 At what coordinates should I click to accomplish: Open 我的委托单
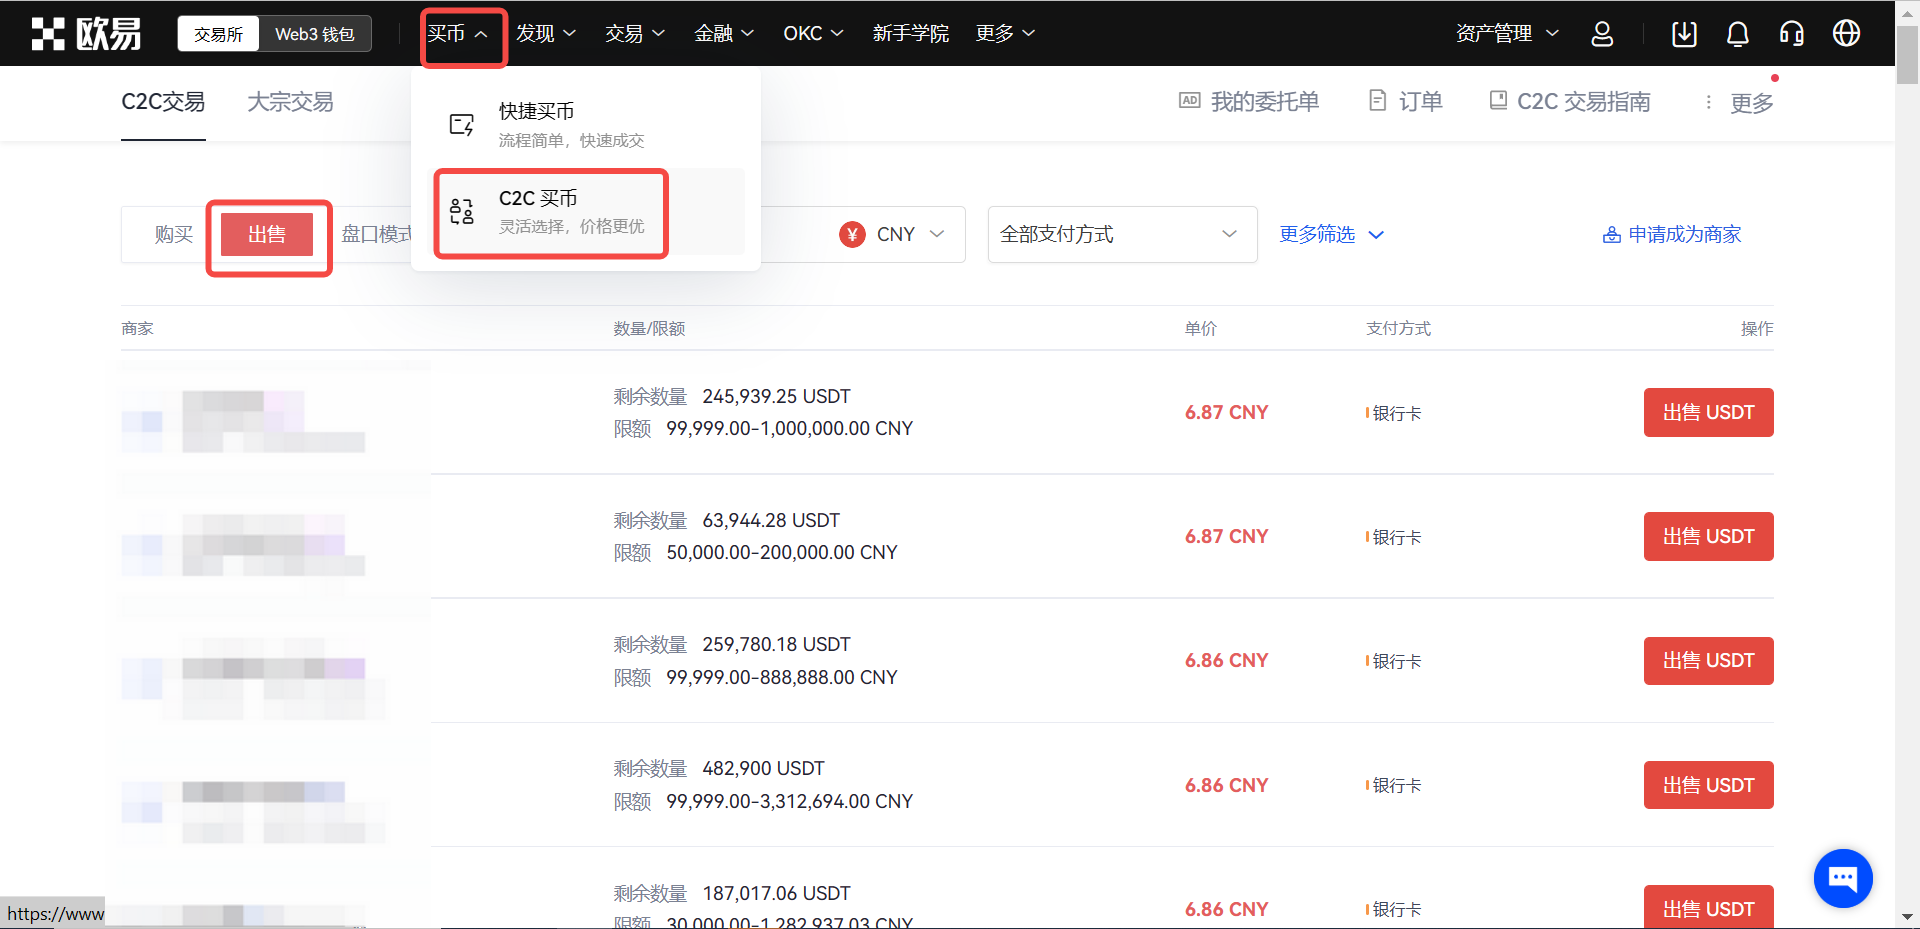click(x=1250, y=101)
